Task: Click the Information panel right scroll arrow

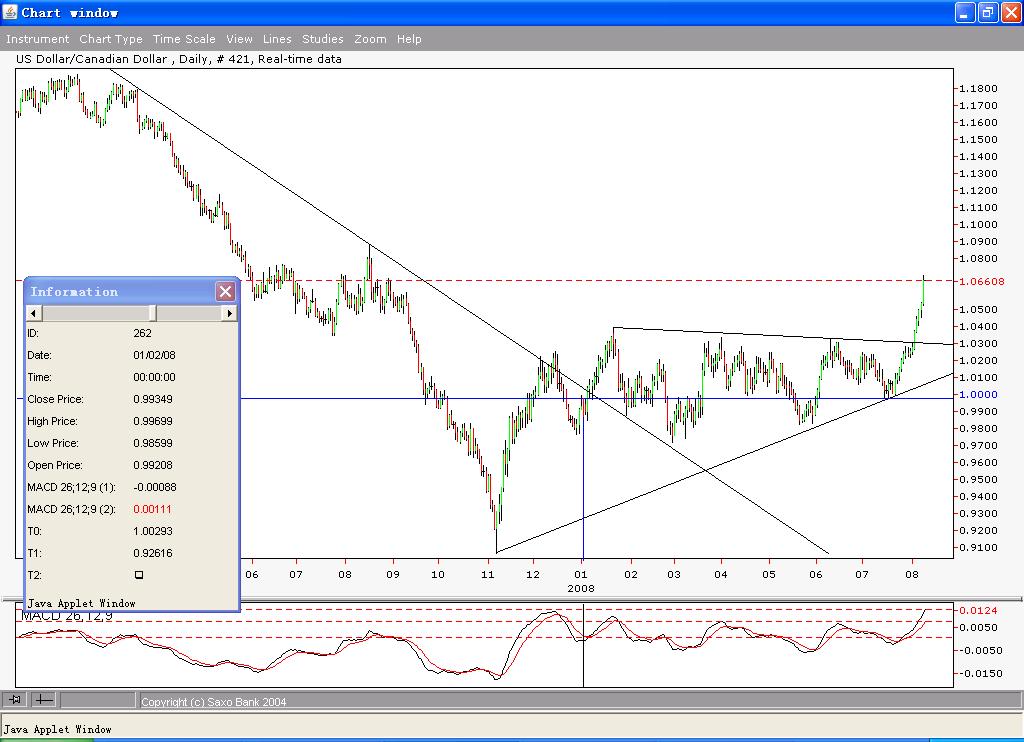Action: click(x=229, y=314)
